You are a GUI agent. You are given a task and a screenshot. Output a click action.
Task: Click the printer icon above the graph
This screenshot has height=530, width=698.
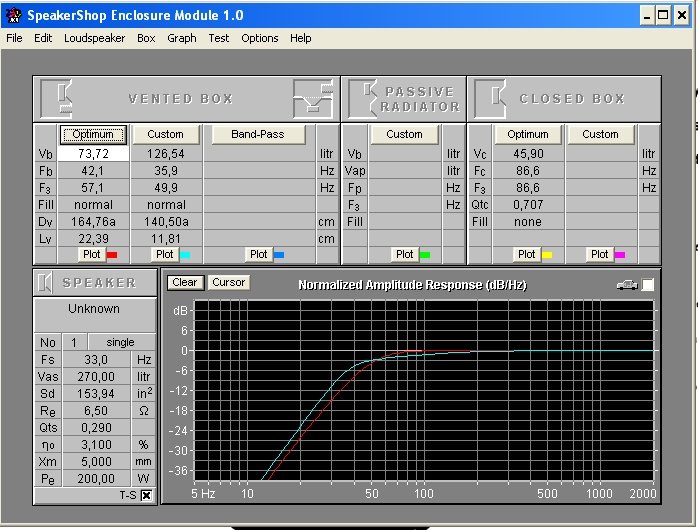627,285
